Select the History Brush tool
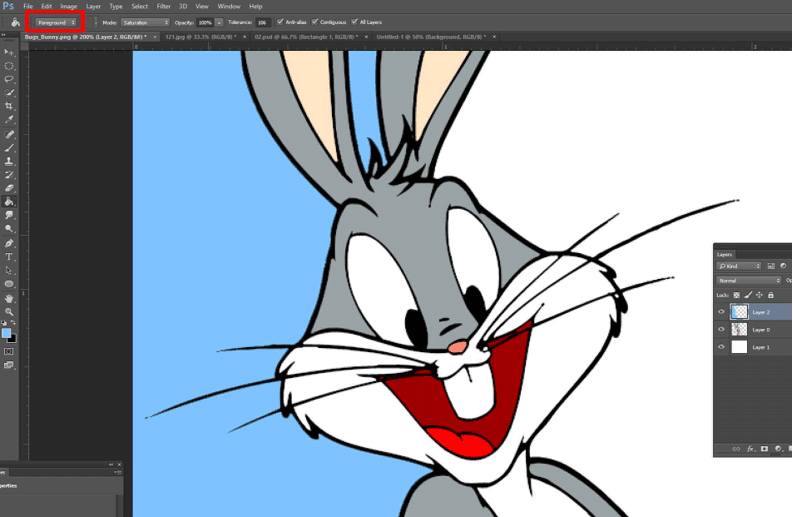Screen dimensions: 793x517 (x=9, y=175)
